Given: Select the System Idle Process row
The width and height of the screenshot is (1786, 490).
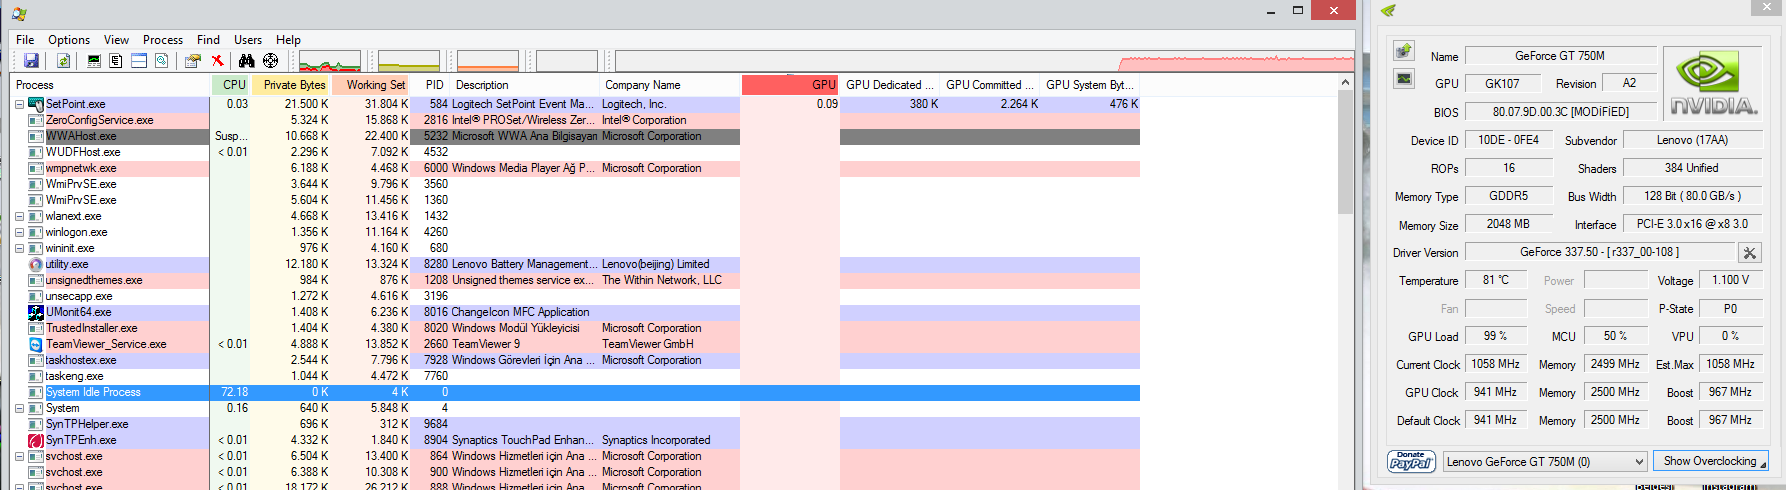Looking at the screenshot, I should click(x=576, y=392).
